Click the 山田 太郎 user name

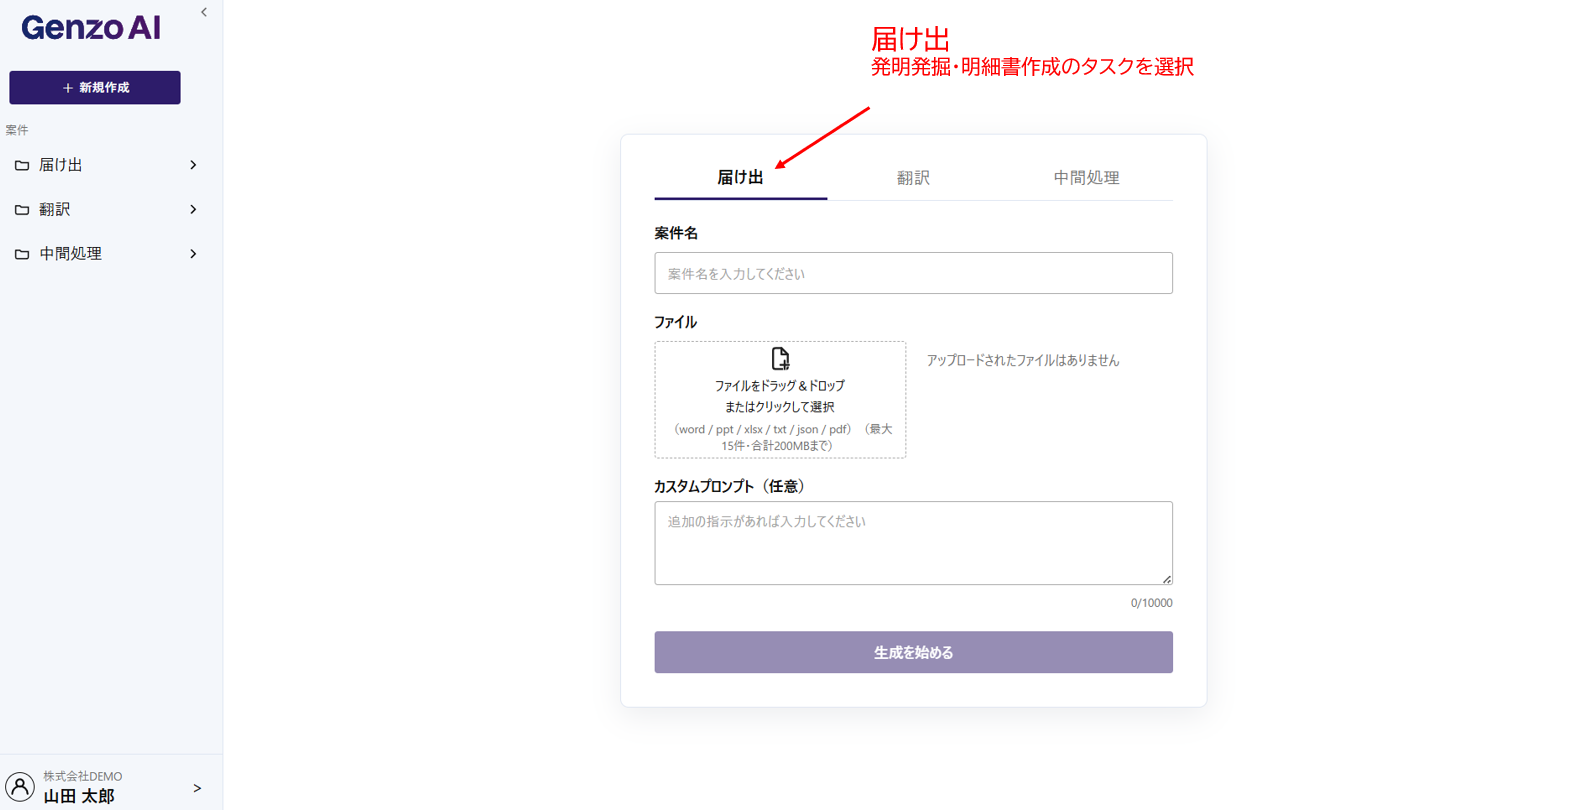tap(79, 796)
